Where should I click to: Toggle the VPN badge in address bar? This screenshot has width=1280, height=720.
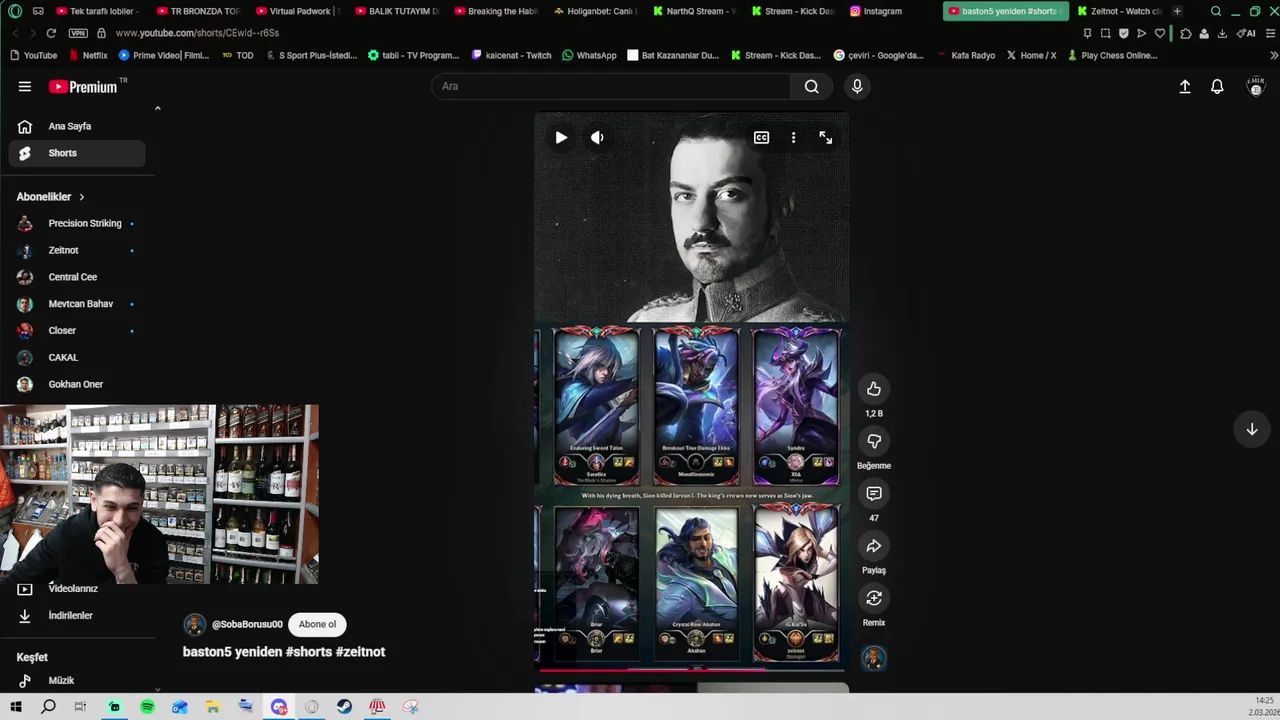[x=79, y=33]
